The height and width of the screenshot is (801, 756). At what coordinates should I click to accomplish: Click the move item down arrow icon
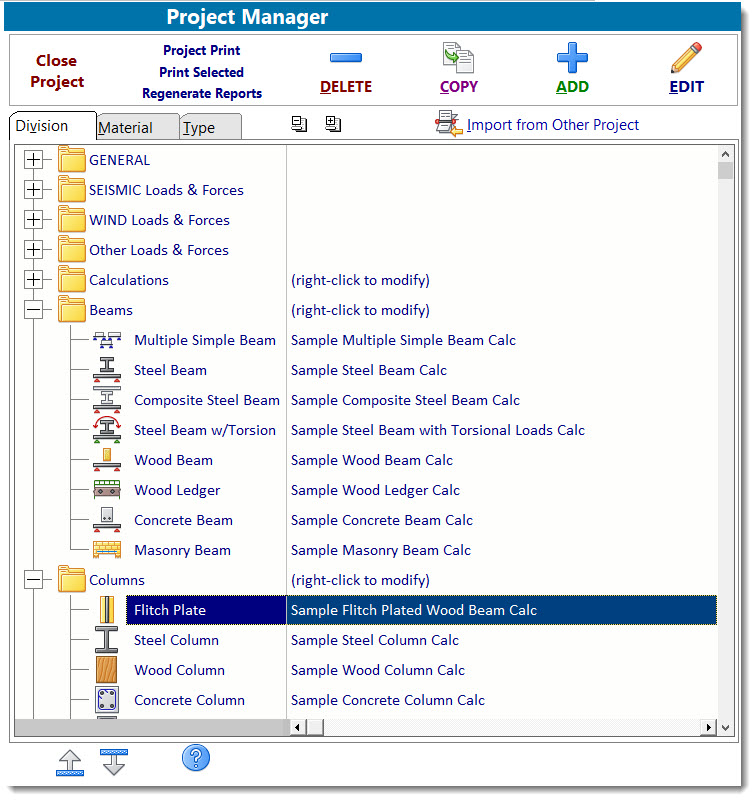pyautogui.click(x=114, y=762)
